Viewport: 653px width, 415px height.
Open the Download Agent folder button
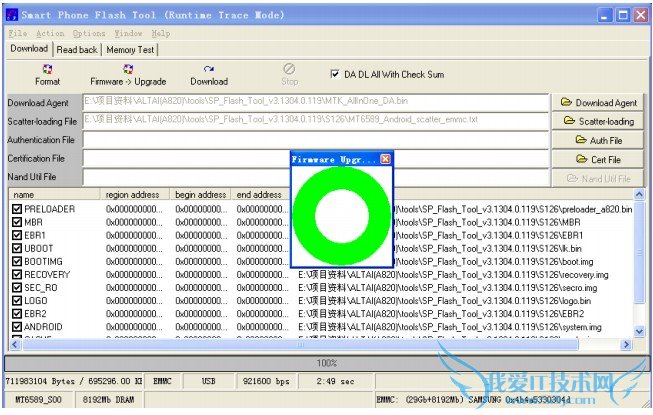[599, 103]
